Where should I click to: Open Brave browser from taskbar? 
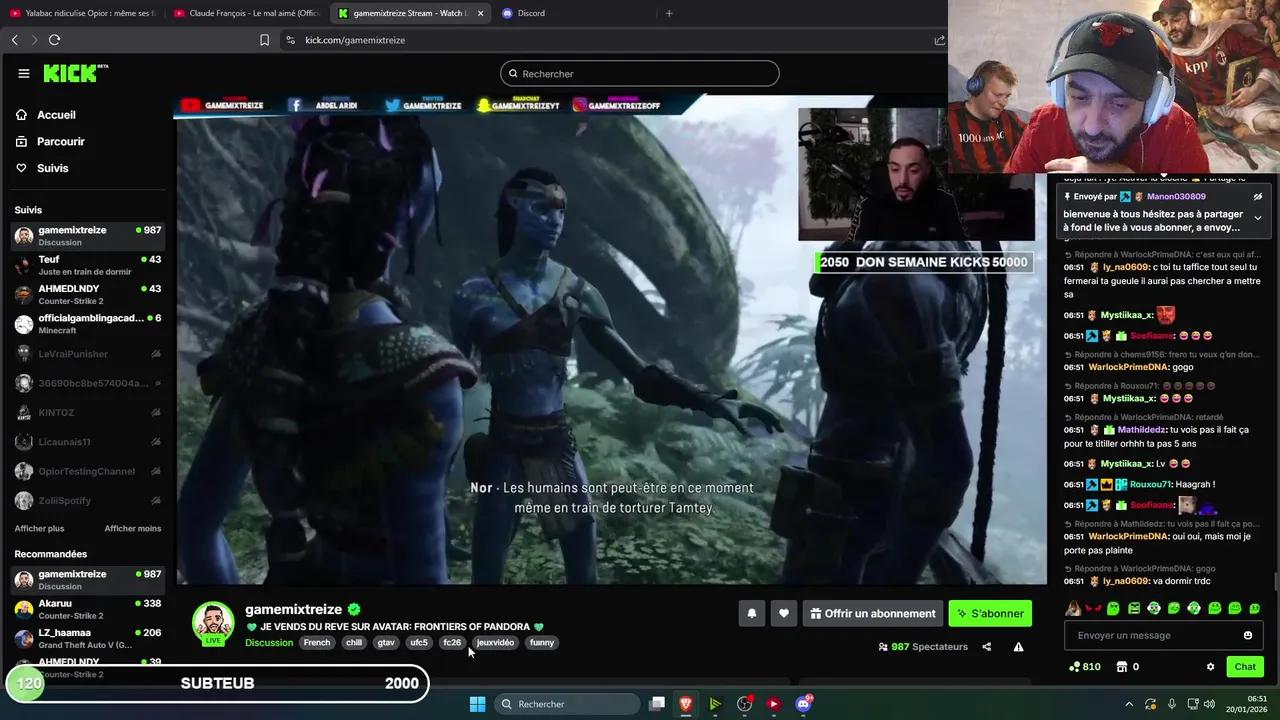point(686,704)
